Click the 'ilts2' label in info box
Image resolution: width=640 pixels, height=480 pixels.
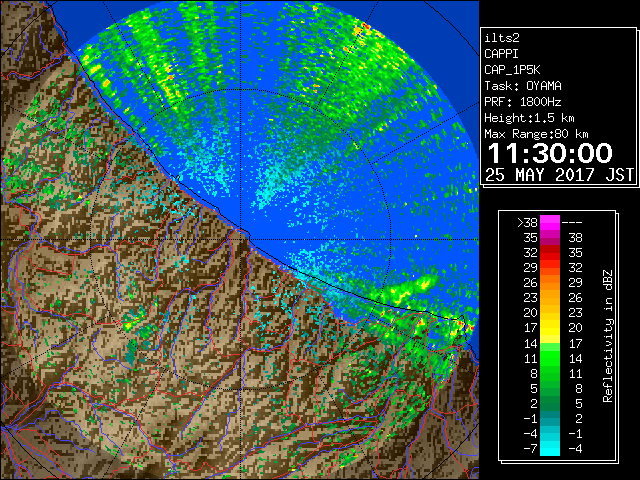(502, 38)
